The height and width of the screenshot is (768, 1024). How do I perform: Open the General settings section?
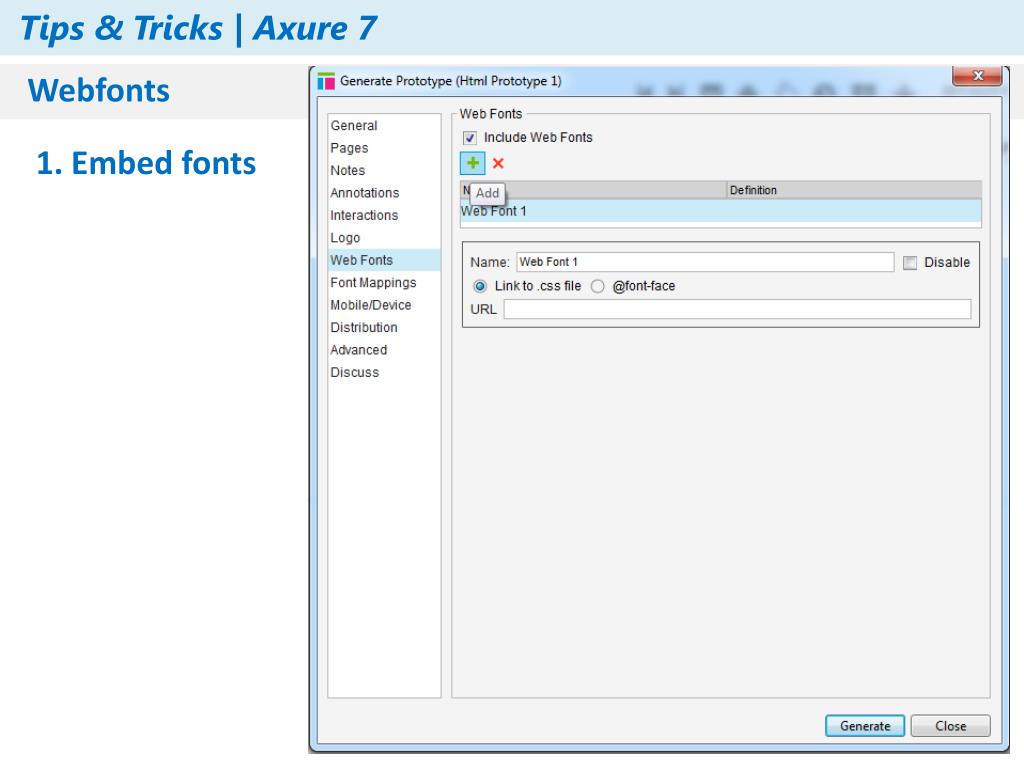click(384, 125)
